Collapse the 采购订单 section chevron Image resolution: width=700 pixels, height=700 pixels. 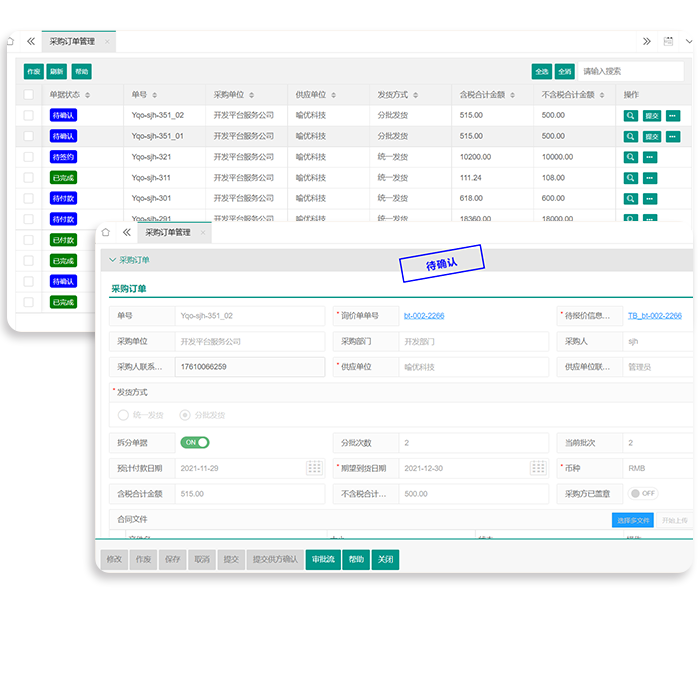click(112, 260)
